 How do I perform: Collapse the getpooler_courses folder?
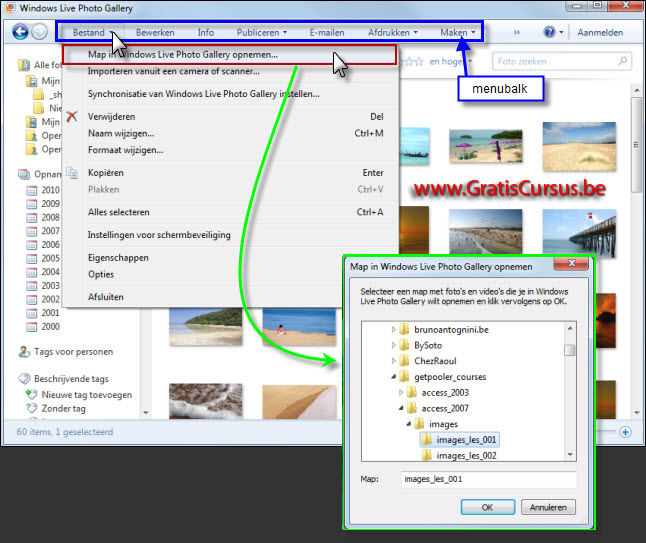click(x=393, y=376)
